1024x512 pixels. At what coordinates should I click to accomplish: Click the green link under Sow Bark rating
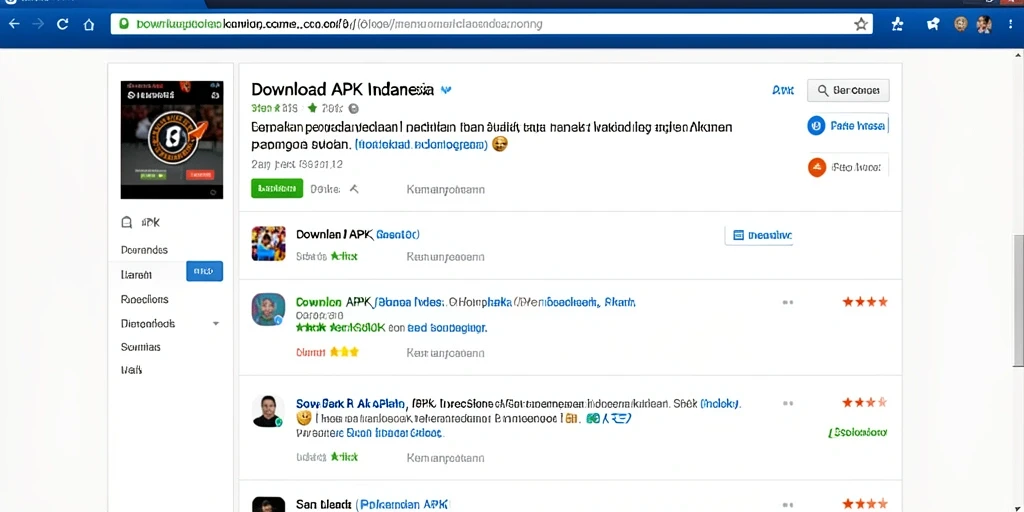point(857,432)
